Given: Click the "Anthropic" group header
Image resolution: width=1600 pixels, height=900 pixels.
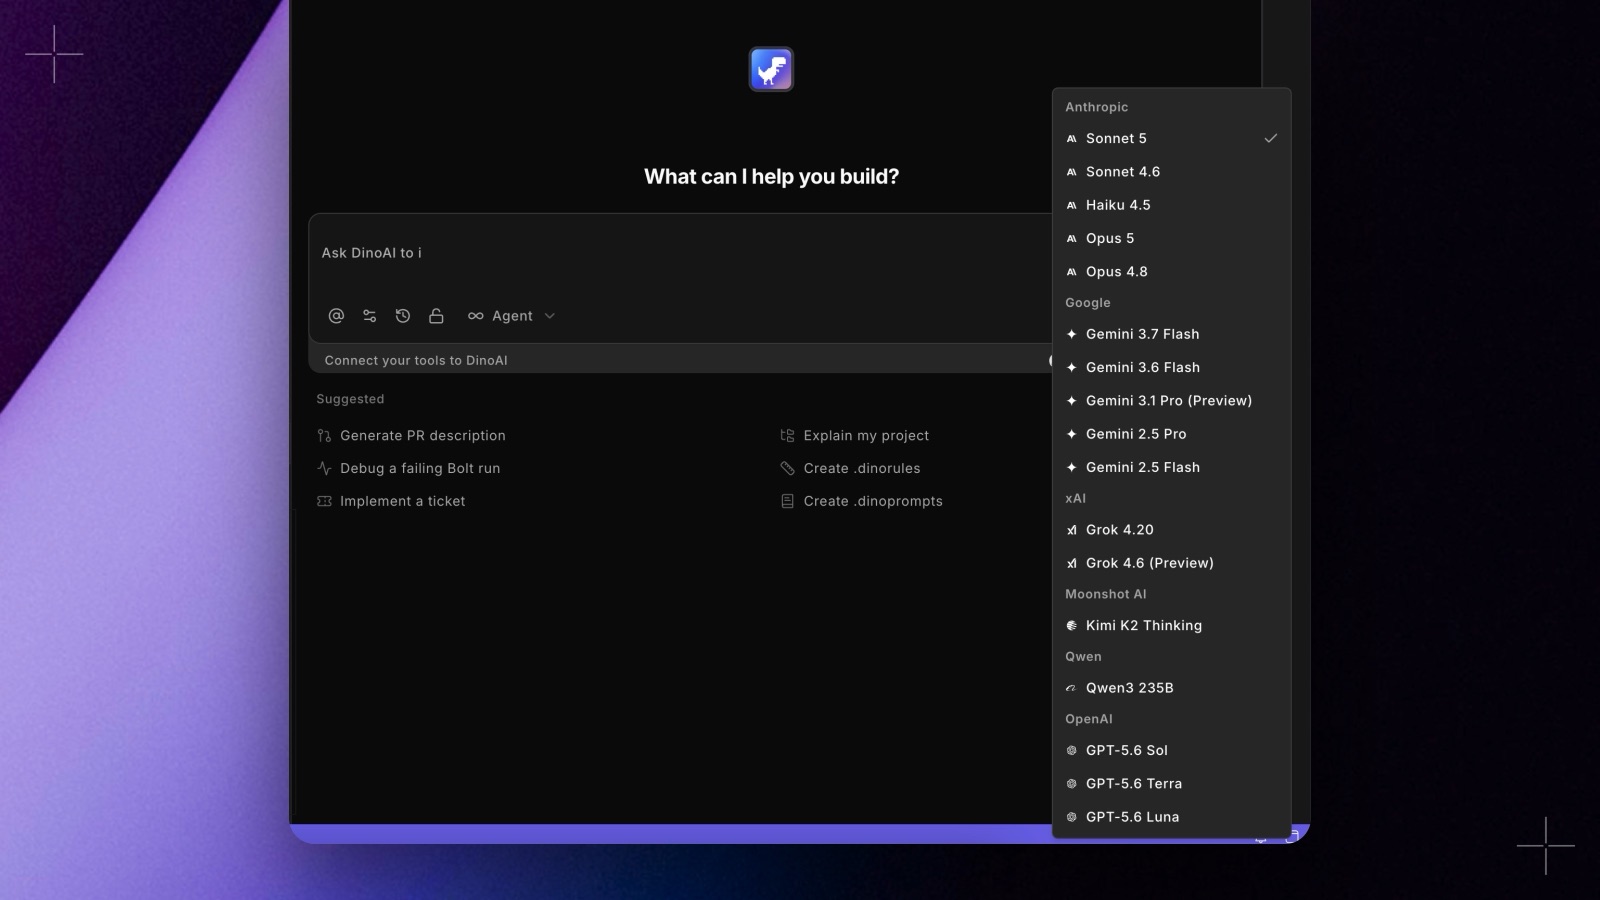Looking at the screenshot, I should pyautogui.click(x=1096, y=107).
